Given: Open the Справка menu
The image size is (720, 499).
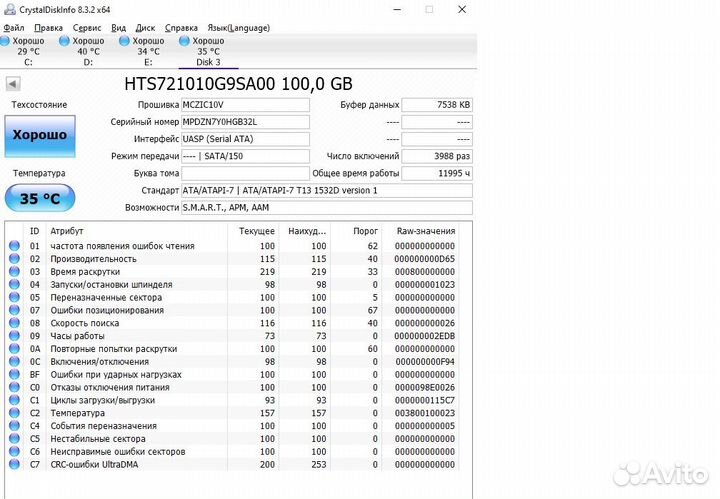Looking at the screenshot, I should click(x=181, y=28).
